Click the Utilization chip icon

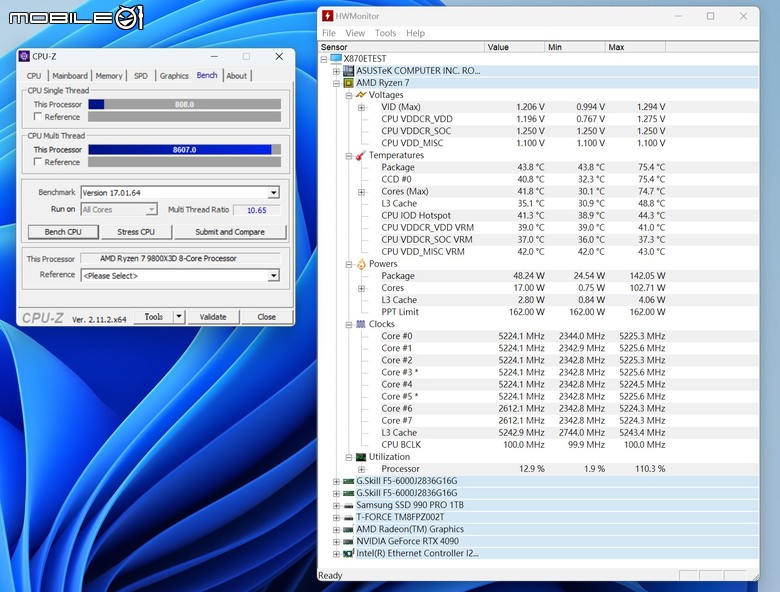[x=361, y=457]
